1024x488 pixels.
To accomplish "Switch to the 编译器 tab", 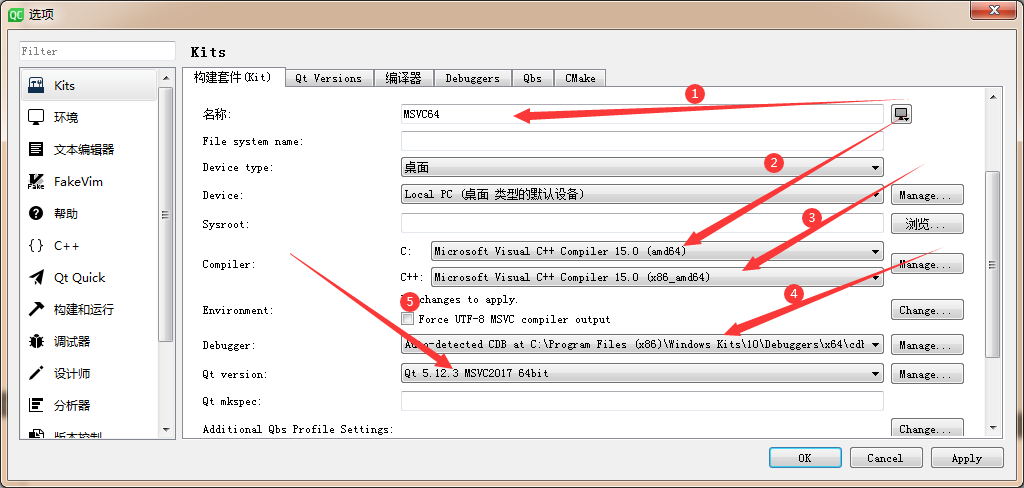I will [x=404, y=78].
